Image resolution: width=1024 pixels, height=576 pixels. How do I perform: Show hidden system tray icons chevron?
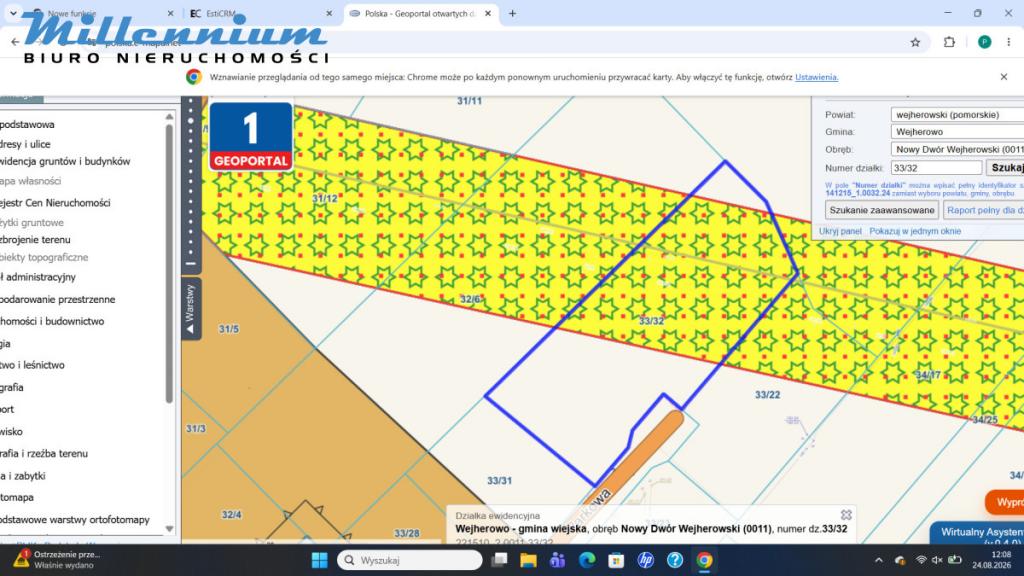(879, 560)
